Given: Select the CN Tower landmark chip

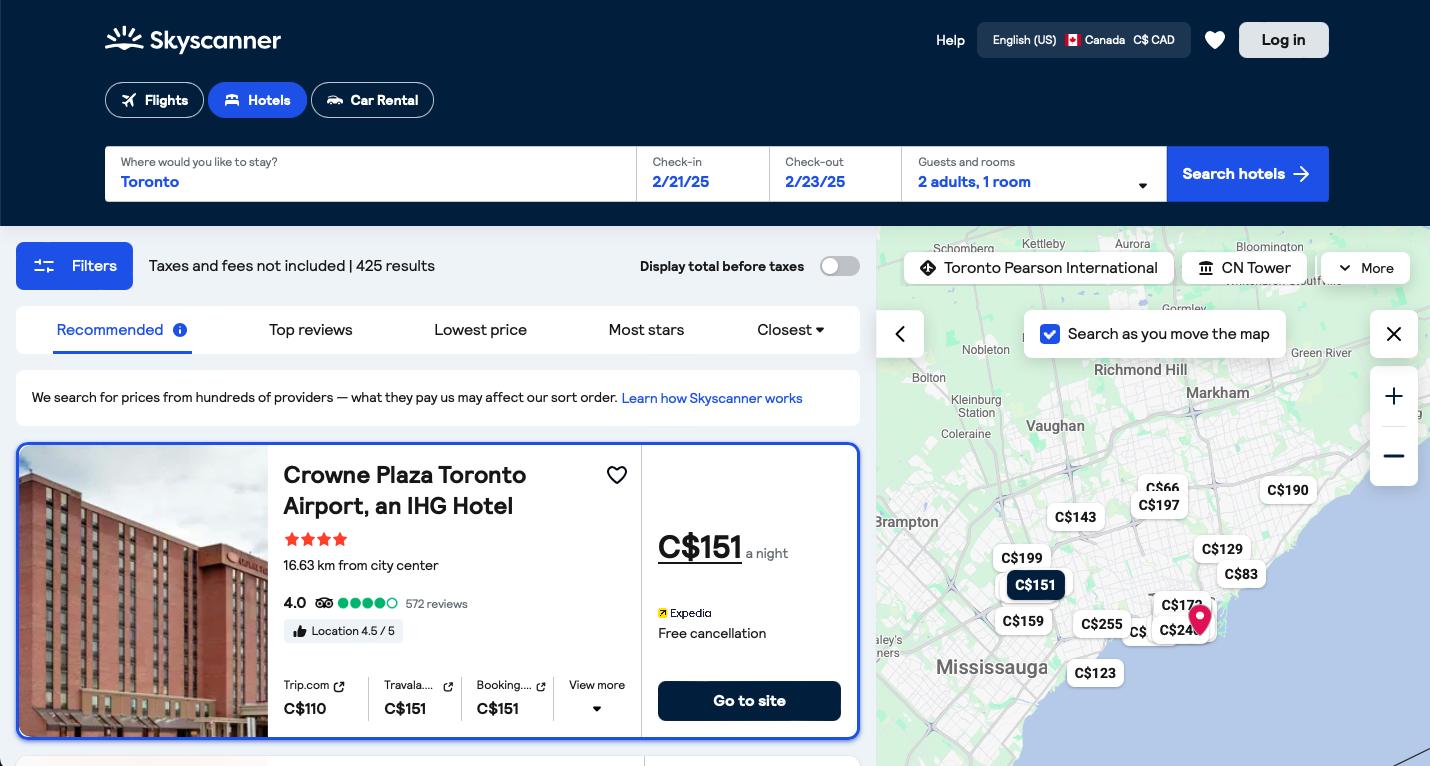Looking at the screenshot, I should (x=1244, y=267).
